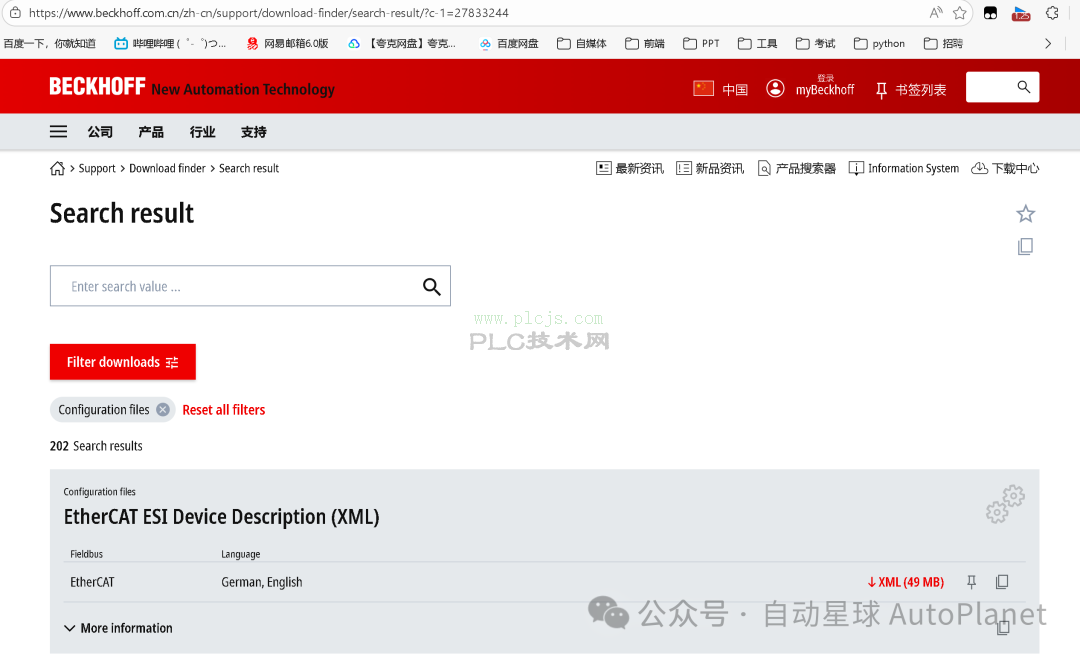Viewport: 1080px width, 657px height.
Task: Remove the Configuration files filter chip
Action: (163, 410)
